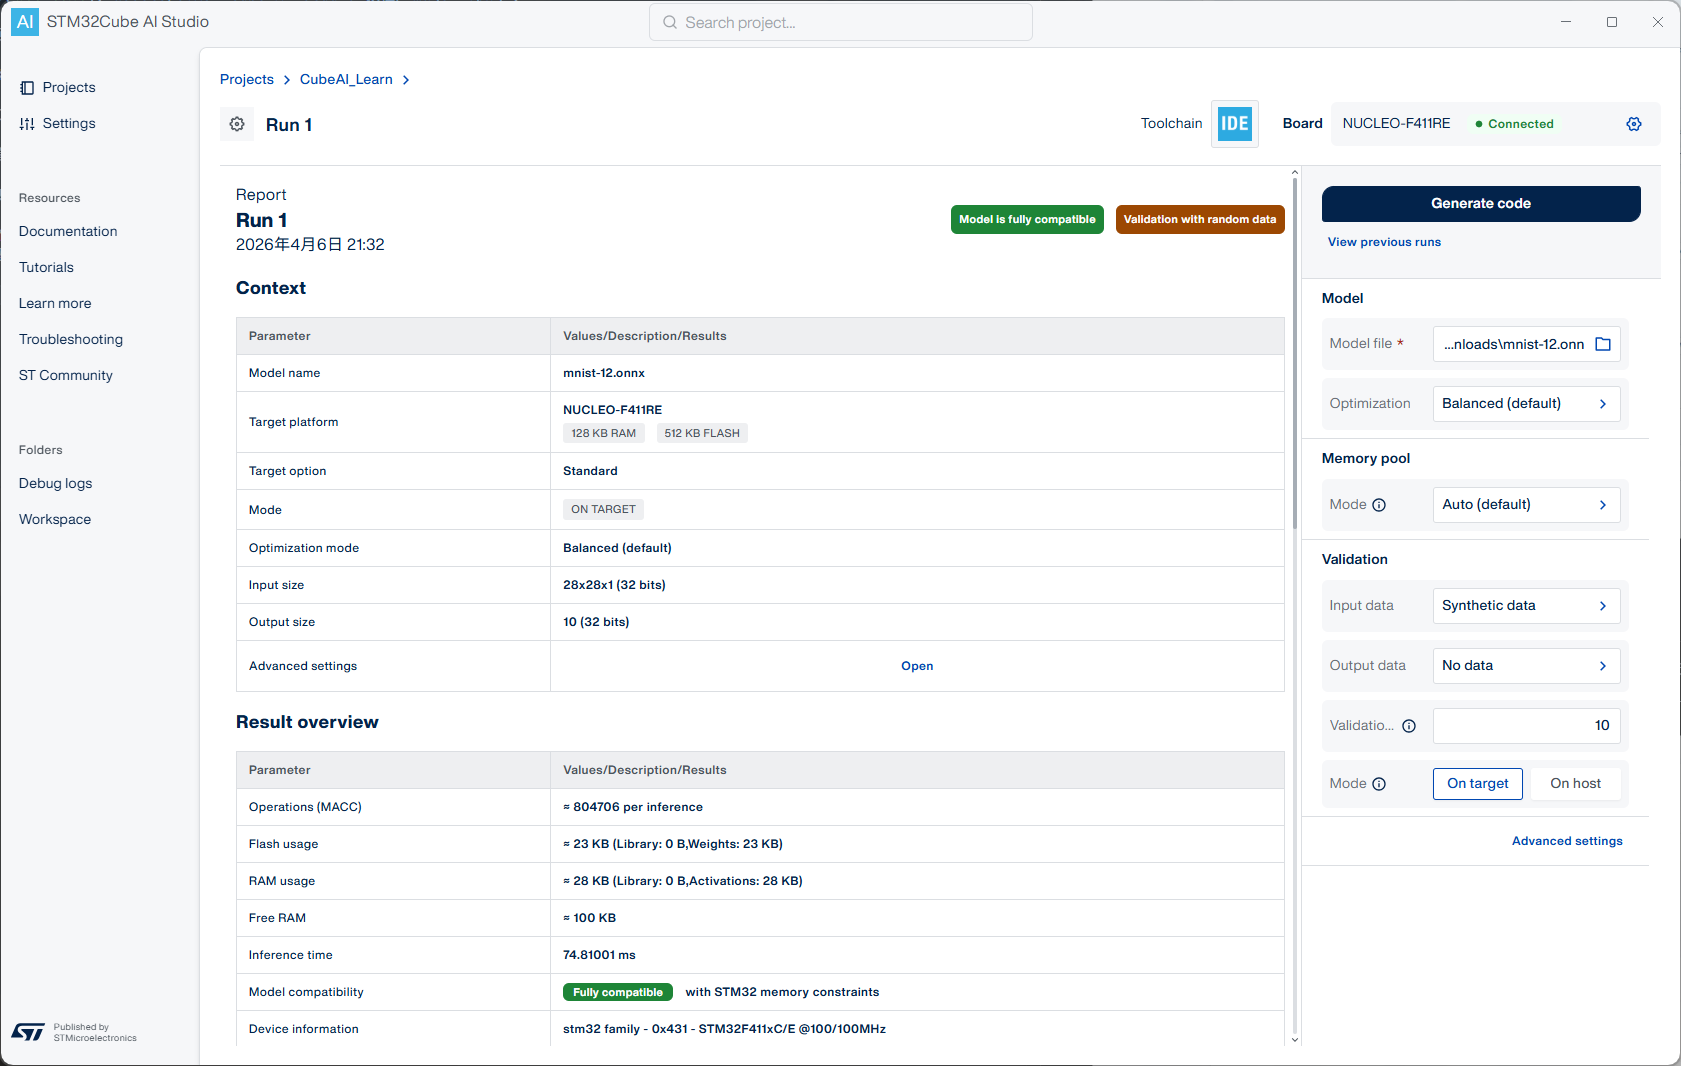Open board settings gear icon

point(1634,124)
